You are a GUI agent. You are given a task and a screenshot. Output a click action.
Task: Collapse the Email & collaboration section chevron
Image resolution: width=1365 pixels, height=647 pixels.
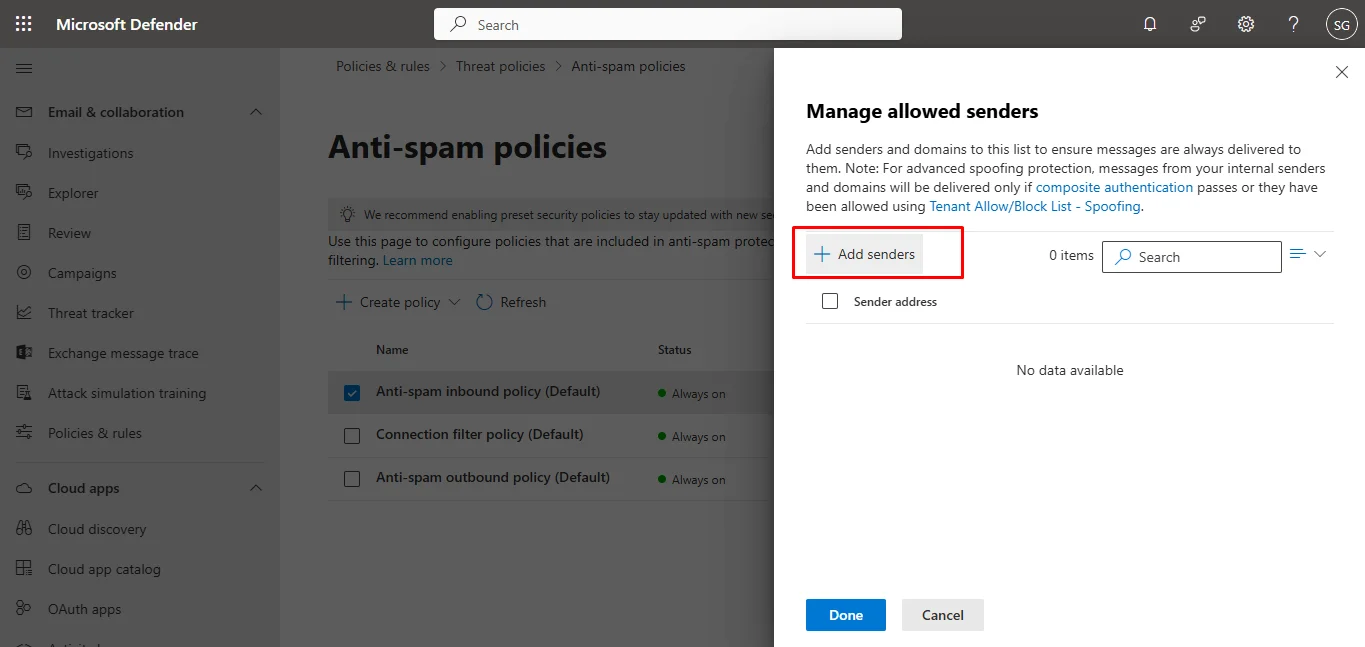click(x=256, y=112)
